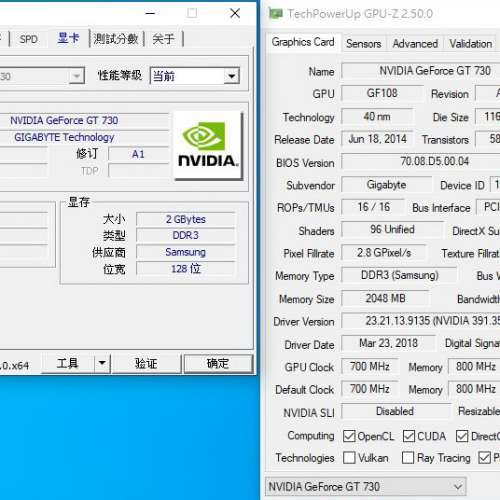Click the GPU Clock row Memory value 800 MHz
Image resolution: width=500 pixels, height=500 pixels.
coord(474,367)
